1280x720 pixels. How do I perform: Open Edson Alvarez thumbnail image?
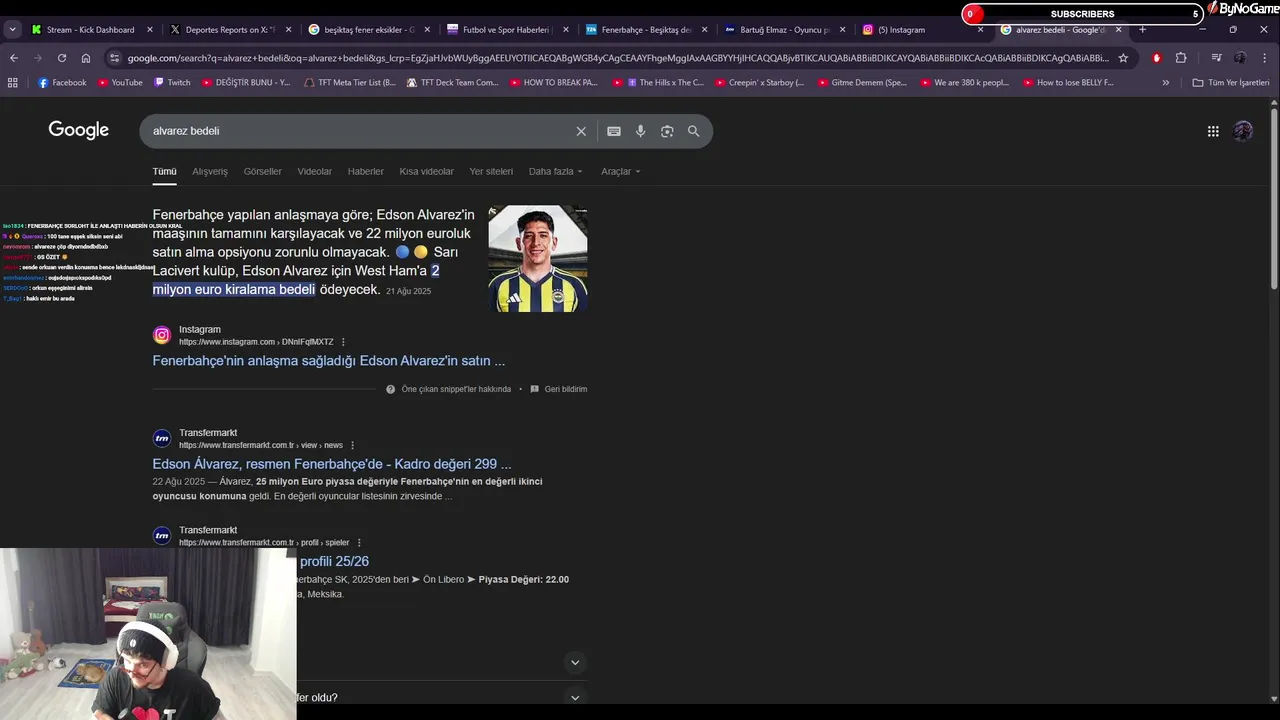pyautogui.click(x=538, y=258)
